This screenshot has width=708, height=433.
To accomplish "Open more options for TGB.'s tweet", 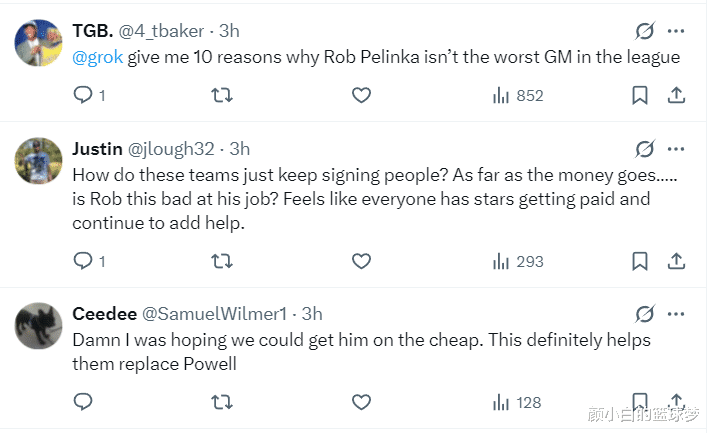I will tap(677, 31).
